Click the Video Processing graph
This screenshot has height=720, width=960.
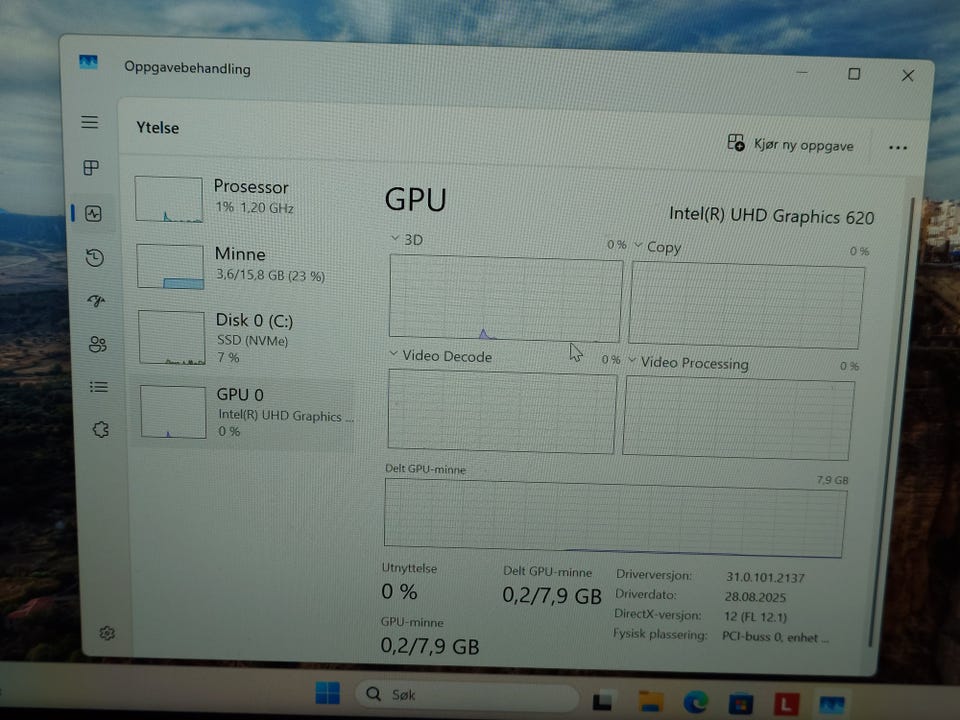click(738, 418)
